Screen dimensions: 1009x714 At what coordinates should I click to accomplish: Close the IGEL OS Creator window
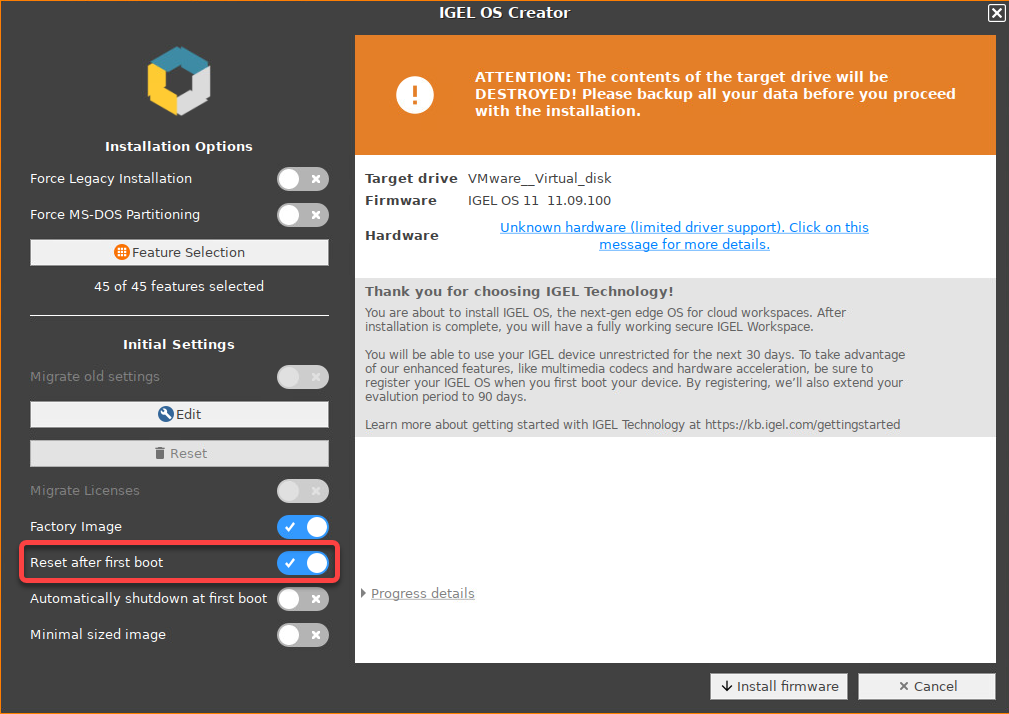click(996, 13)
